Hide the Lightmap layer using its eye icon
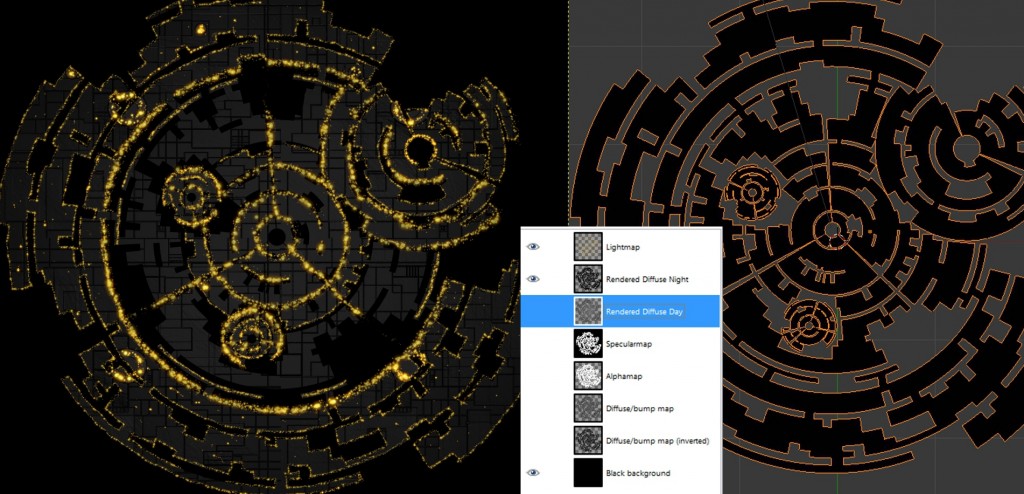Image resolution: width=1024 pixels, height=494 pixels. click(534, 246)
